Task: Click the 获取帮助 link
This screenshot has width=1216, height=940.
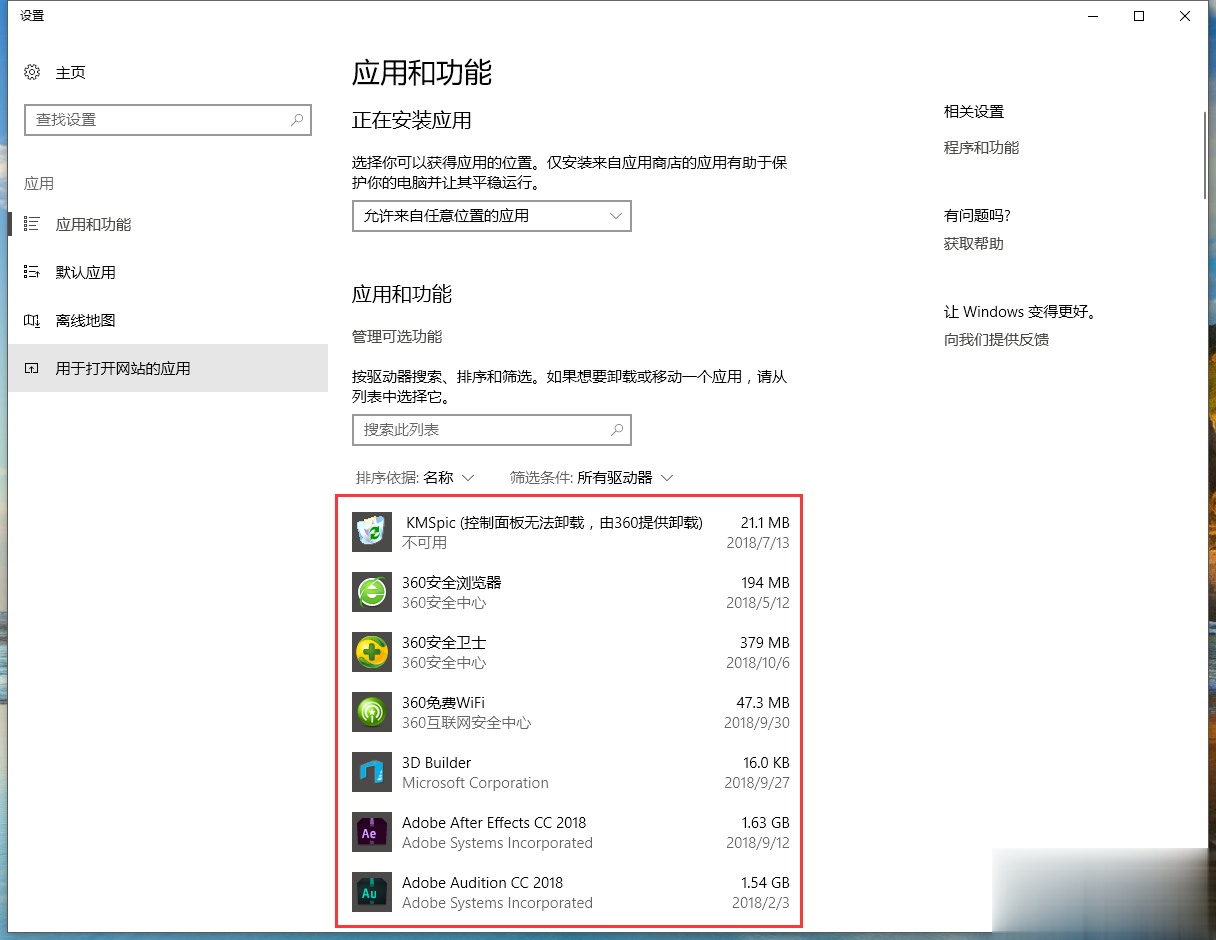Action: coord(974,244)
